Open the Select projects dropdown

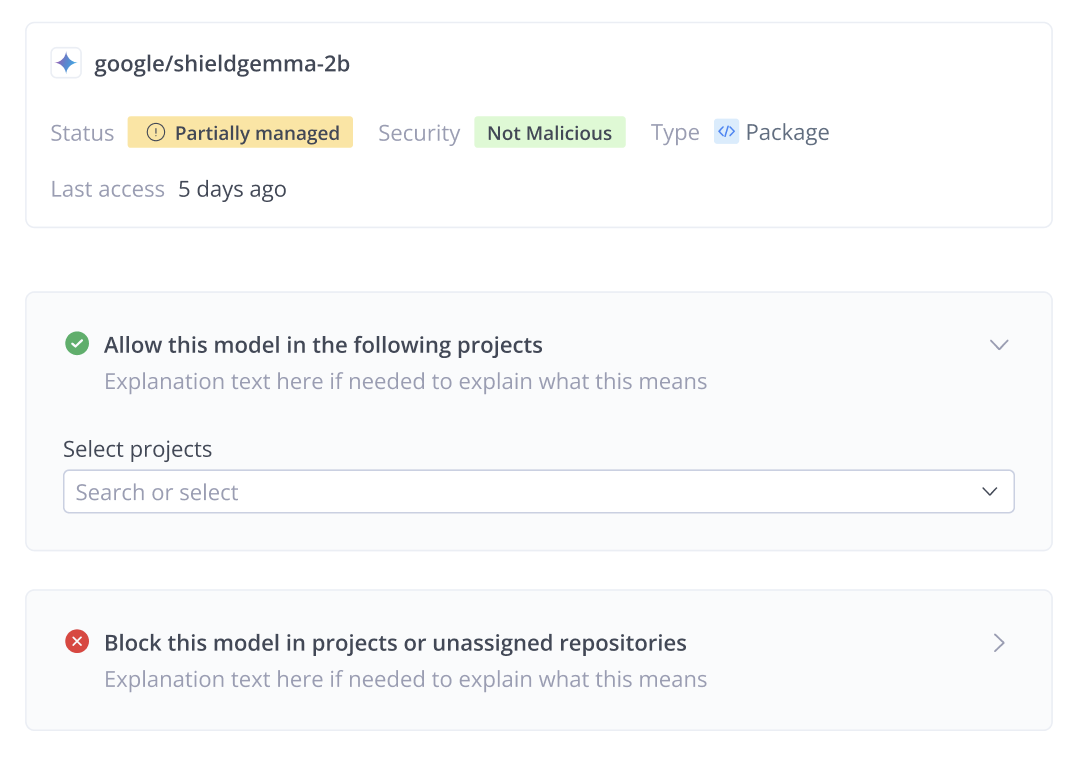(x=539, y=491)
